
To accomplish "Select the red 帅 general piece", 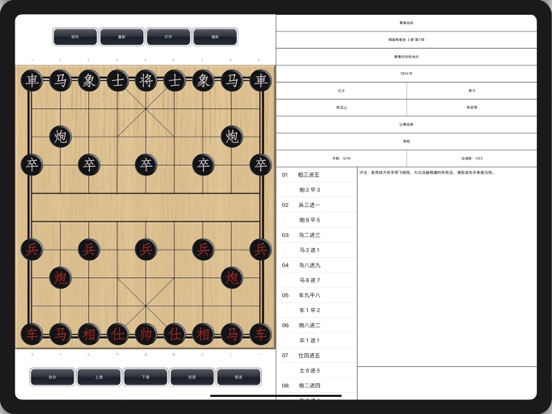I will click(x=146, y=334).
